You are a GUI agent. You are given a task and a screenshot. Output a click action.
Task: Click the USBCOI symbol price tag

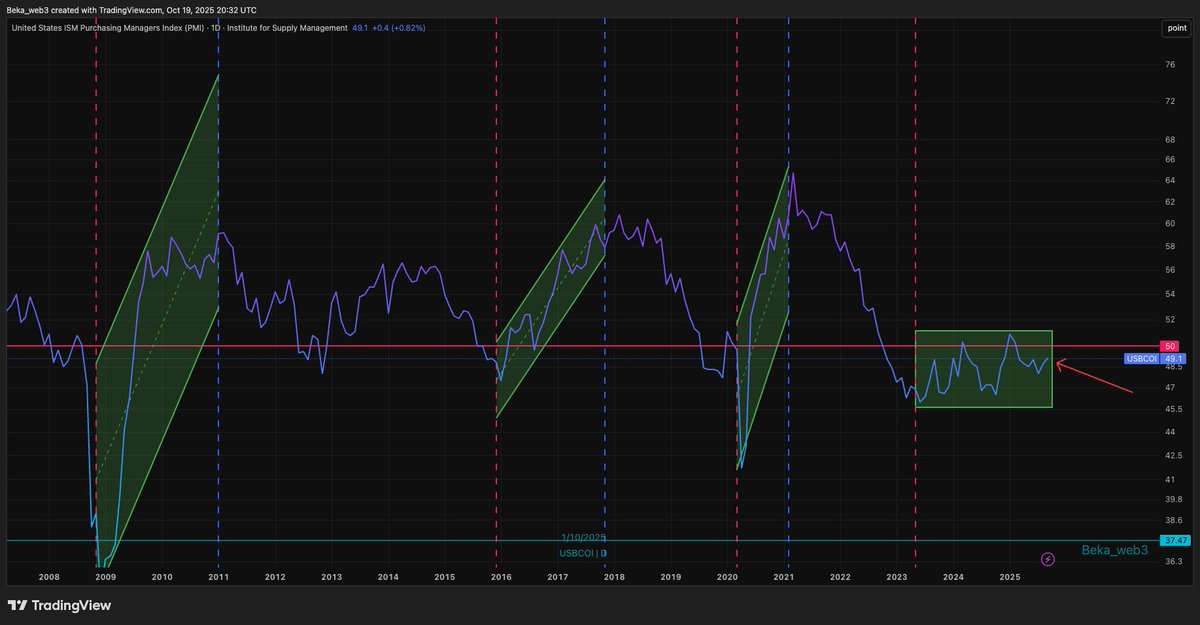[x=1141, y=358]
